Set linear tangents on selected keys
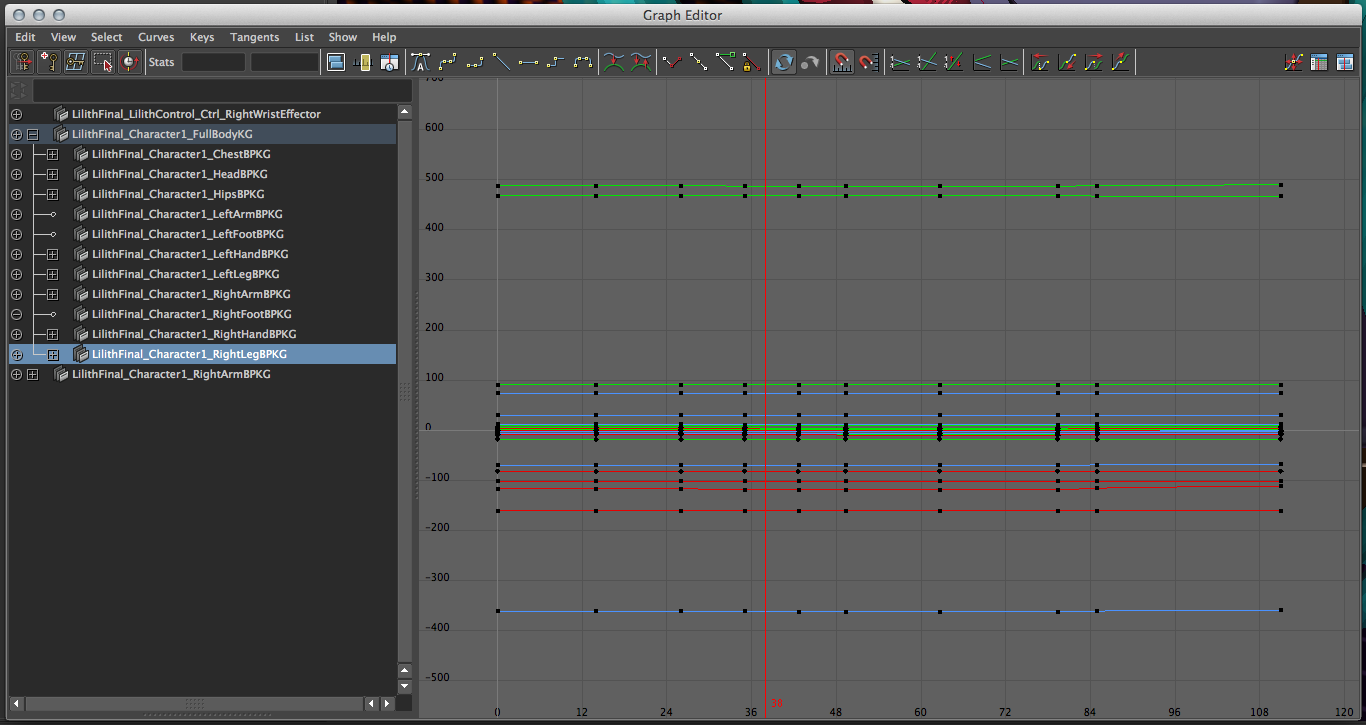The image size is (1366, 725). tap(501, 62)
